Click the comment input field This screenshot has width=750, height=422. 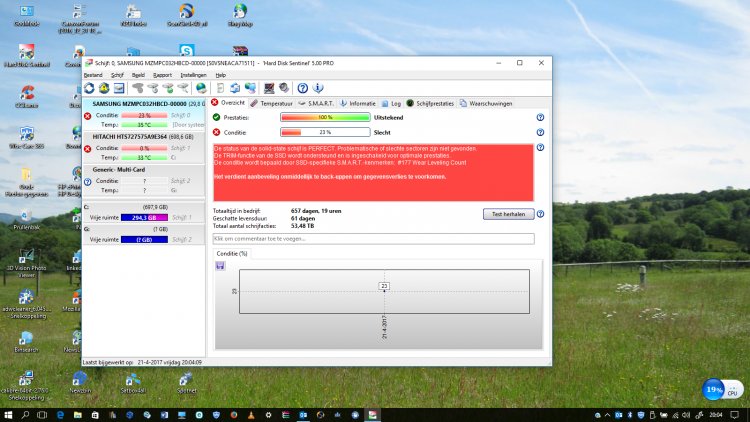click(x=373, y=239)
